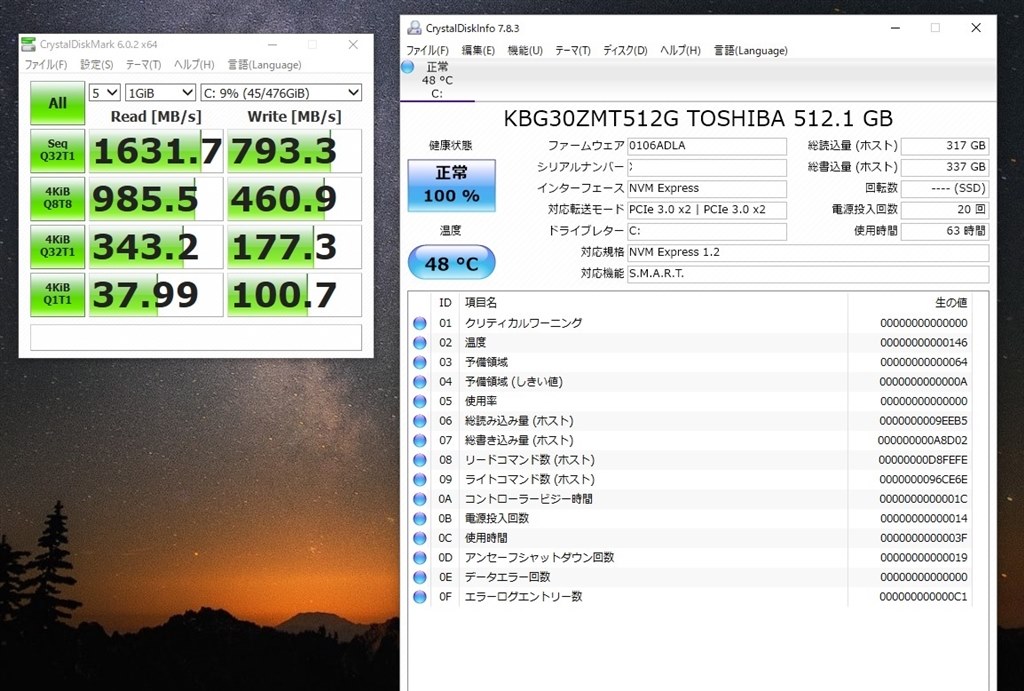The image size is (1024, 691).
Task: Click status orb for ID 0D アンセーフシャットダウン回数
Action: [x=419, y=557]
